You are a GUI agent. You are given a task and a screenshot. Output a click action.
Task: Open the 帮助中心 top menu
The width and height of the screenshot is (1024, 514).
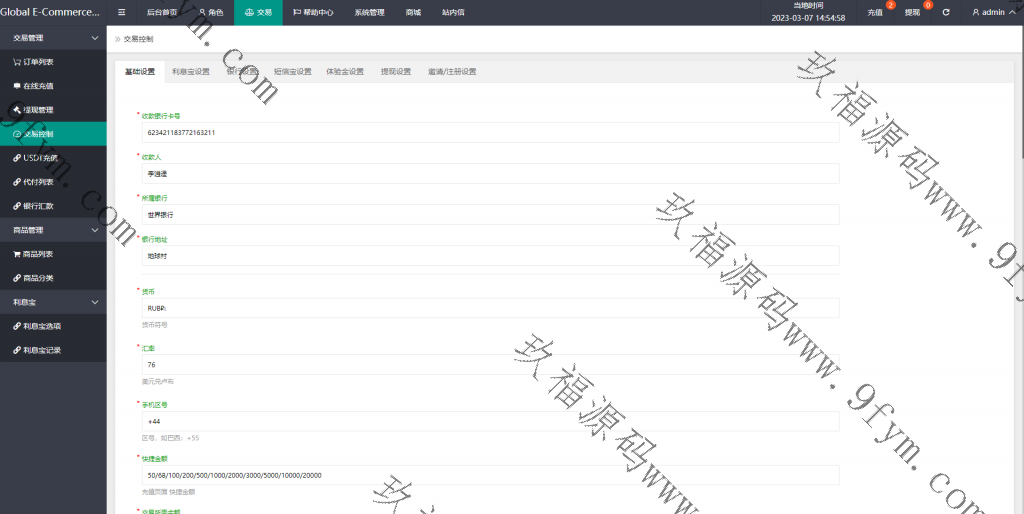pyautogui.click(x=313, y=12)
